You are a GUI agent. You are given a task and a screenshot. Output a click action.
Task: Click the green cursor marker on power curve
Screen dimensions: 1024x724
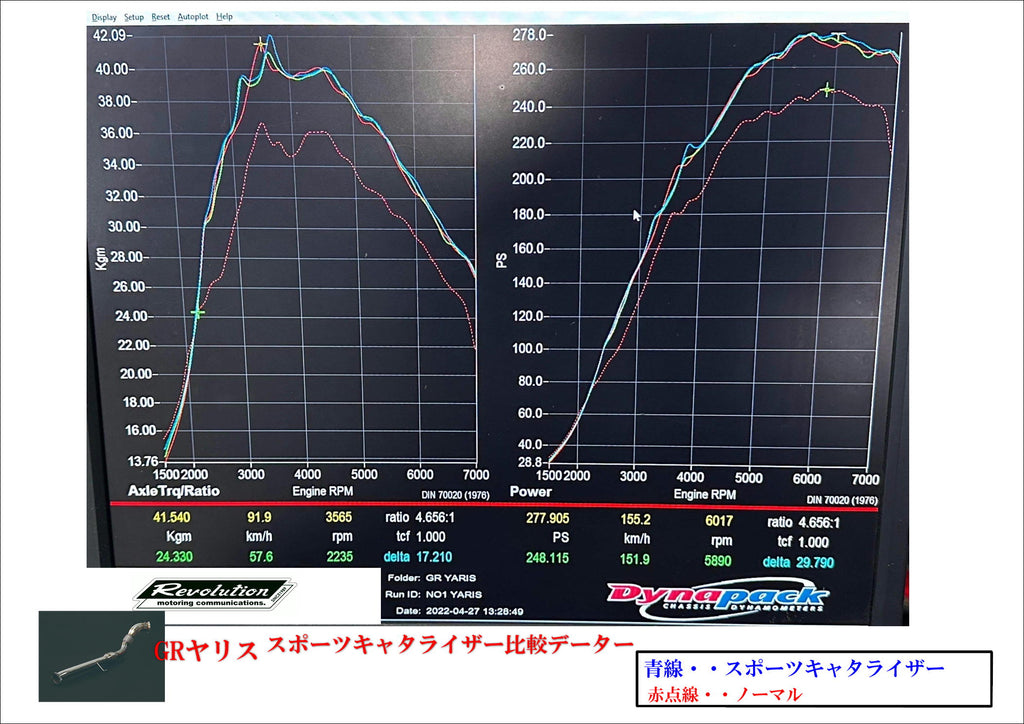click(x=827, y=89)
